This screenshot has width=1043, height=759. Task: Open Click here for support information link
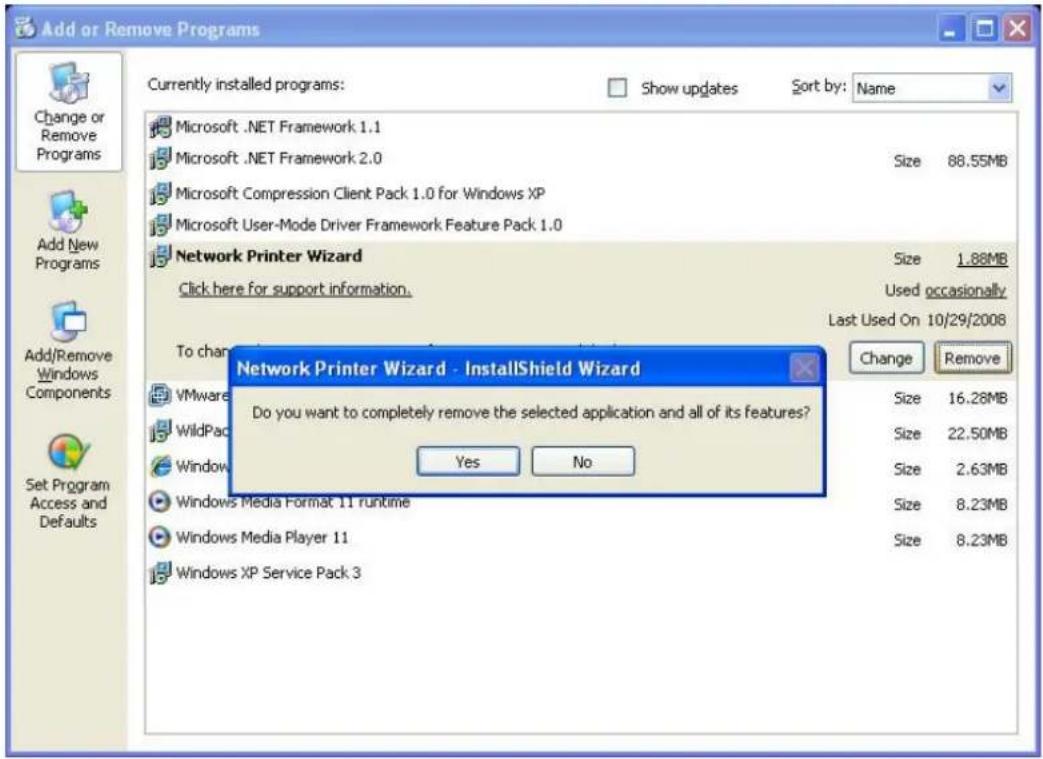[295, 289]
